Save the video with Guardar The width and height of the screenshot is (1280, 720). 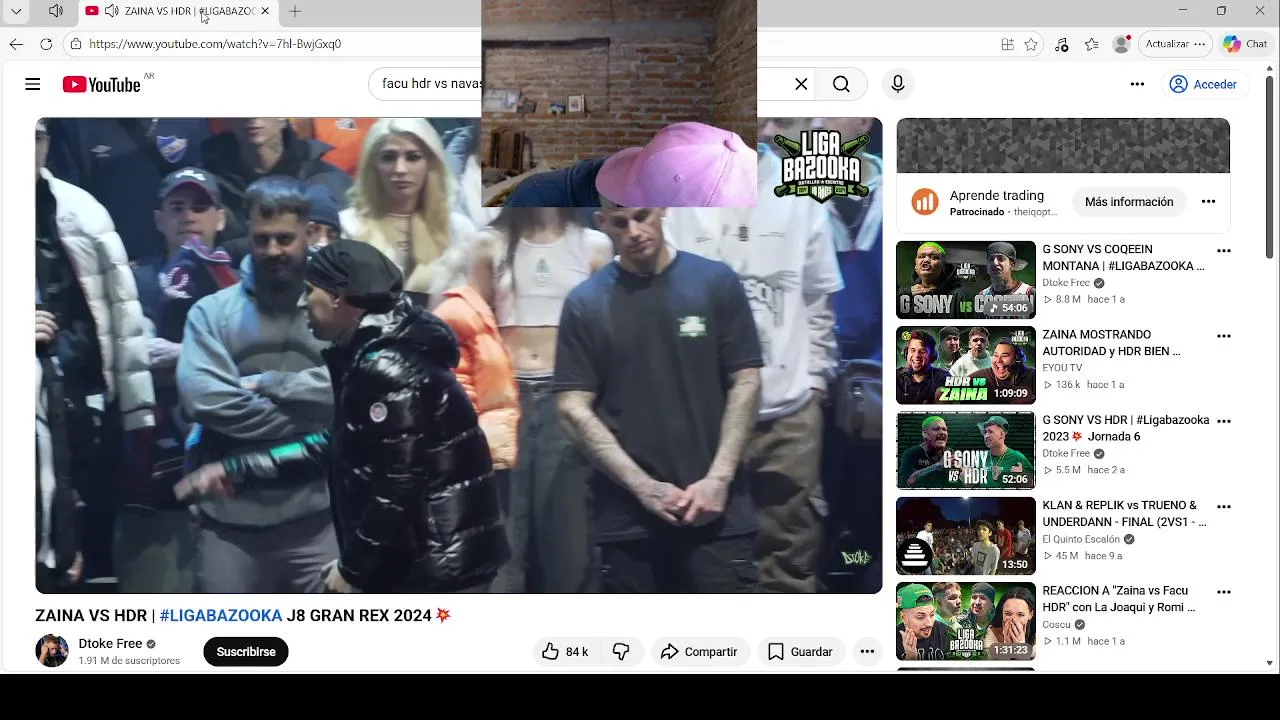coord(800,651)
